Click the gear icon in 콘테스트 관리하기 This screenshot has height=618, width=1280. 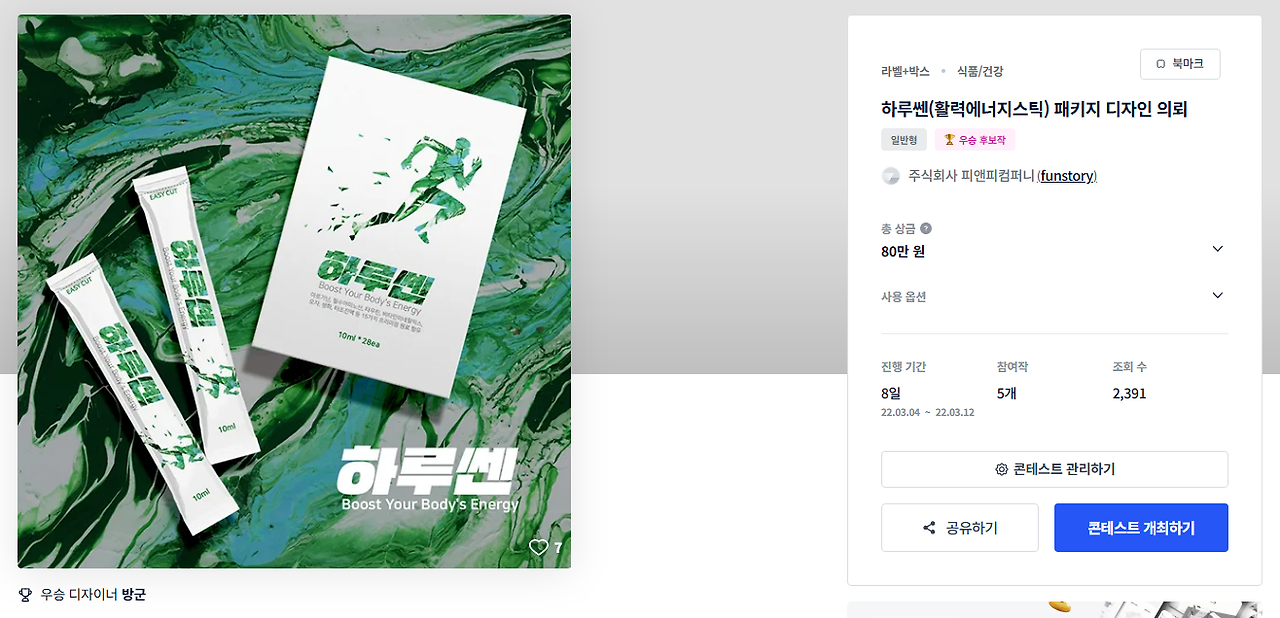pos(1001,469)
